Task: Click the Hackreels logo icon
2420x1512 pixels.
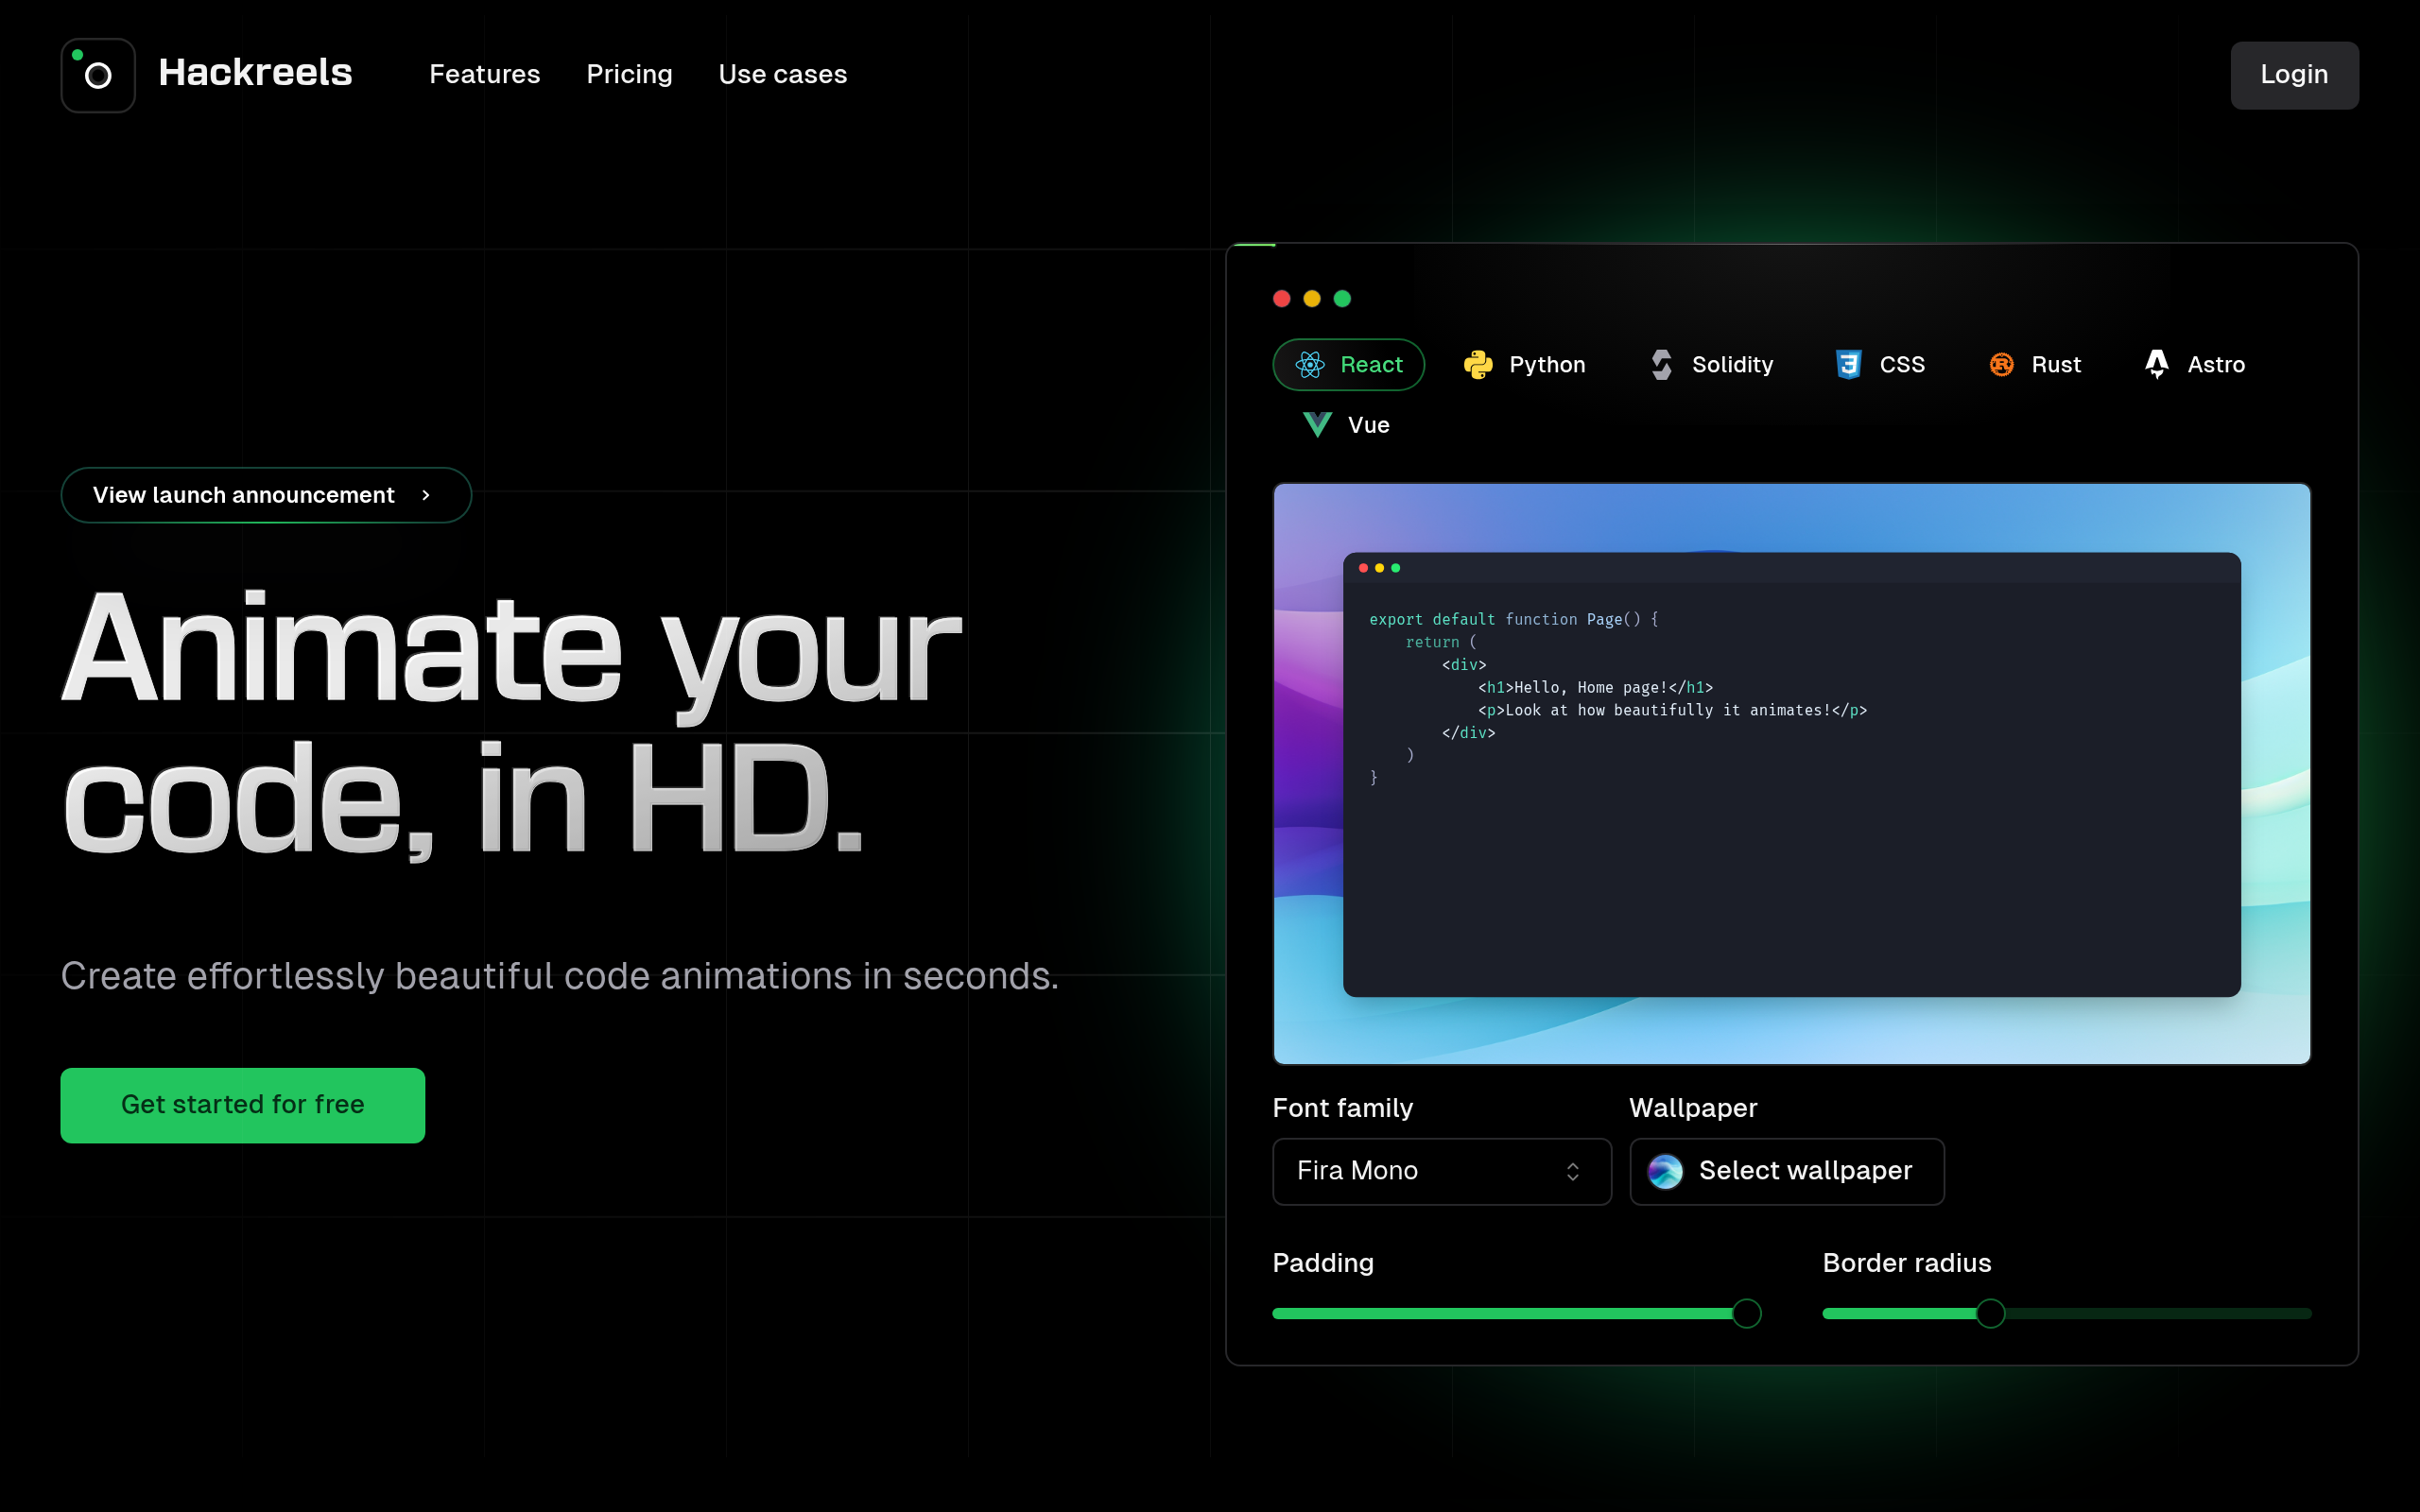Action: tap(98, 75)
